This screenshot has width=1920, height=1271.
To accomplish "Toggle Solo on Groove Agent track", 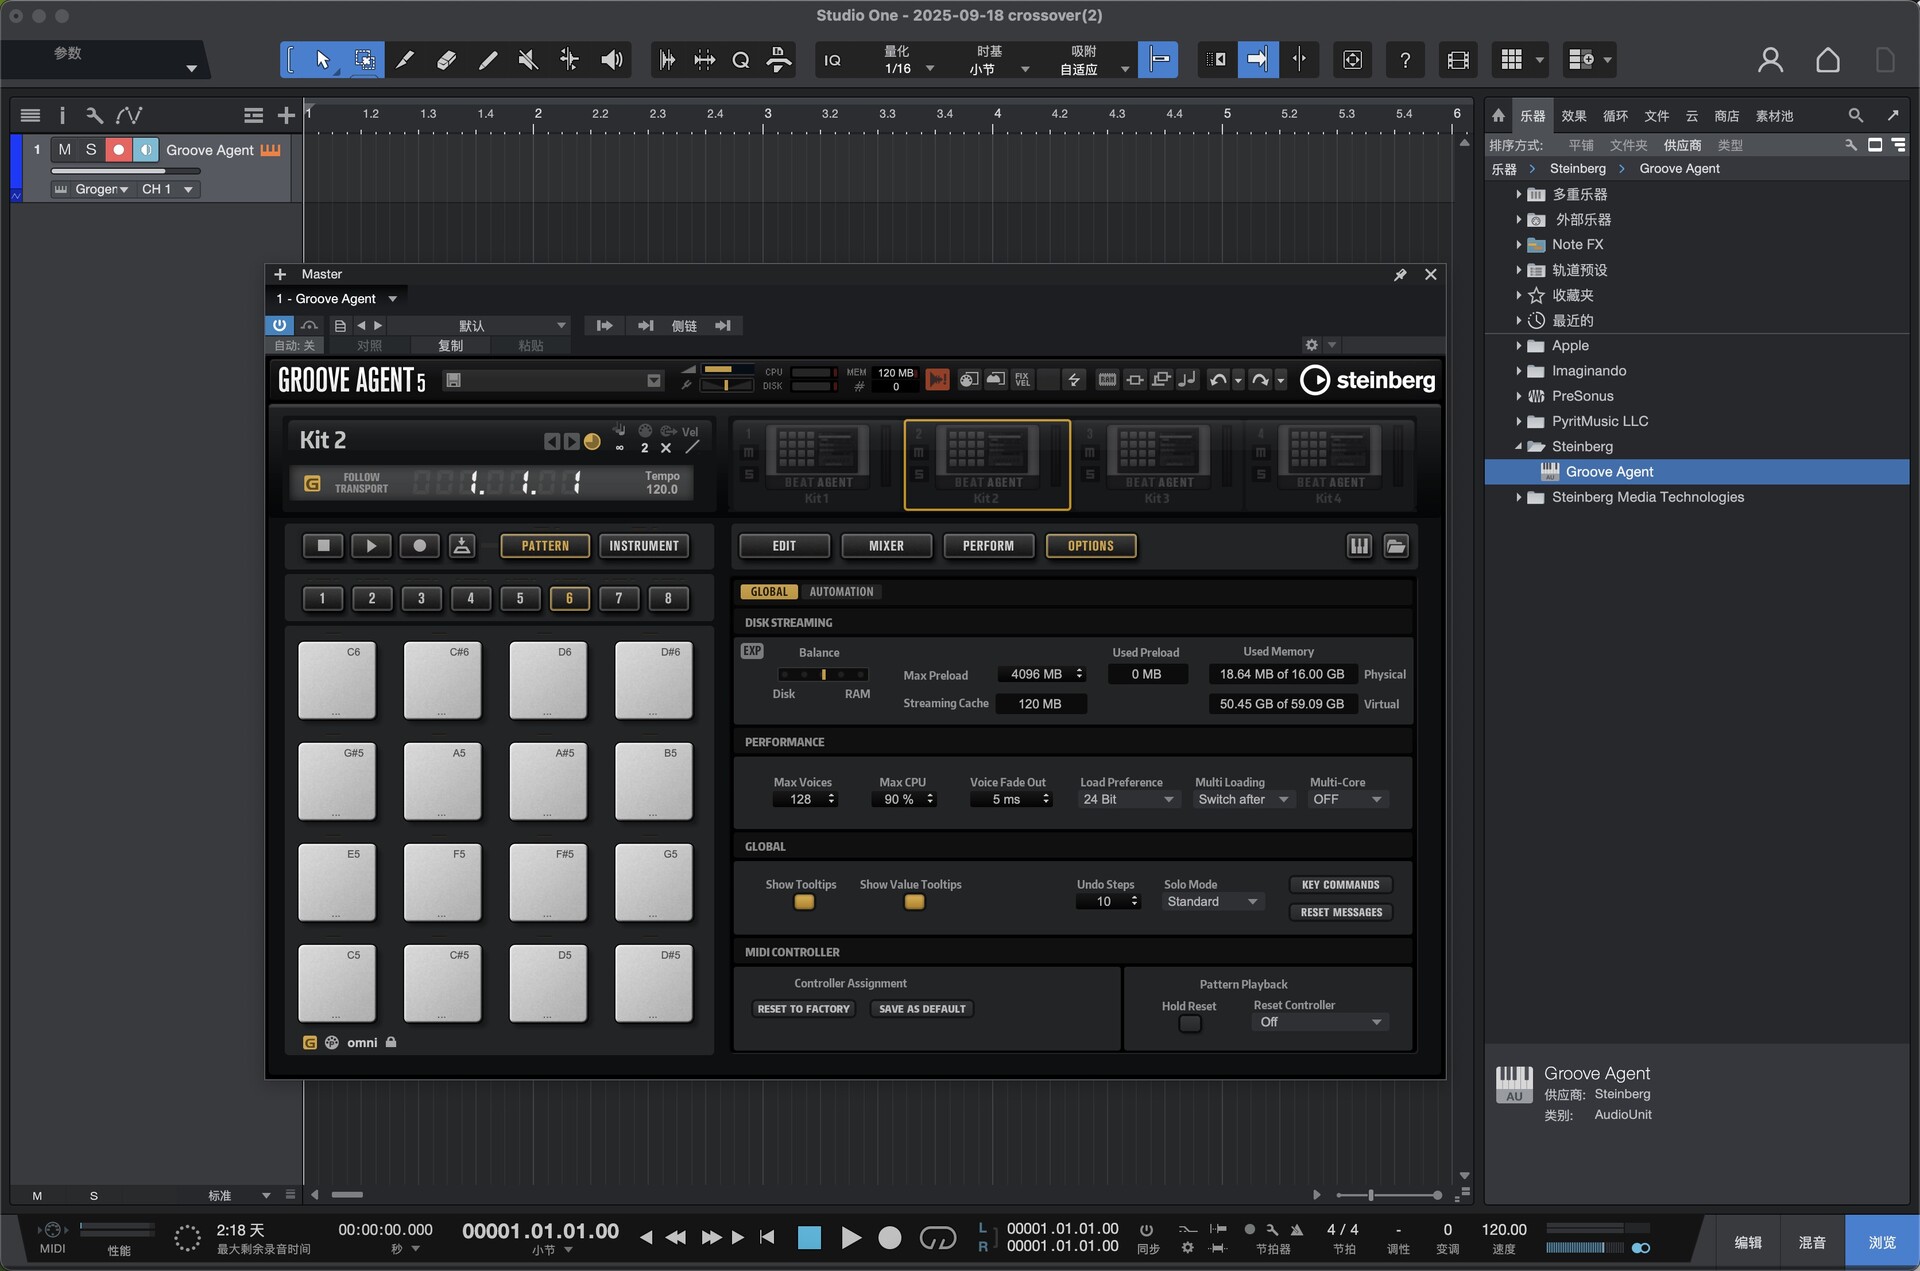I will tap(91, 149).
